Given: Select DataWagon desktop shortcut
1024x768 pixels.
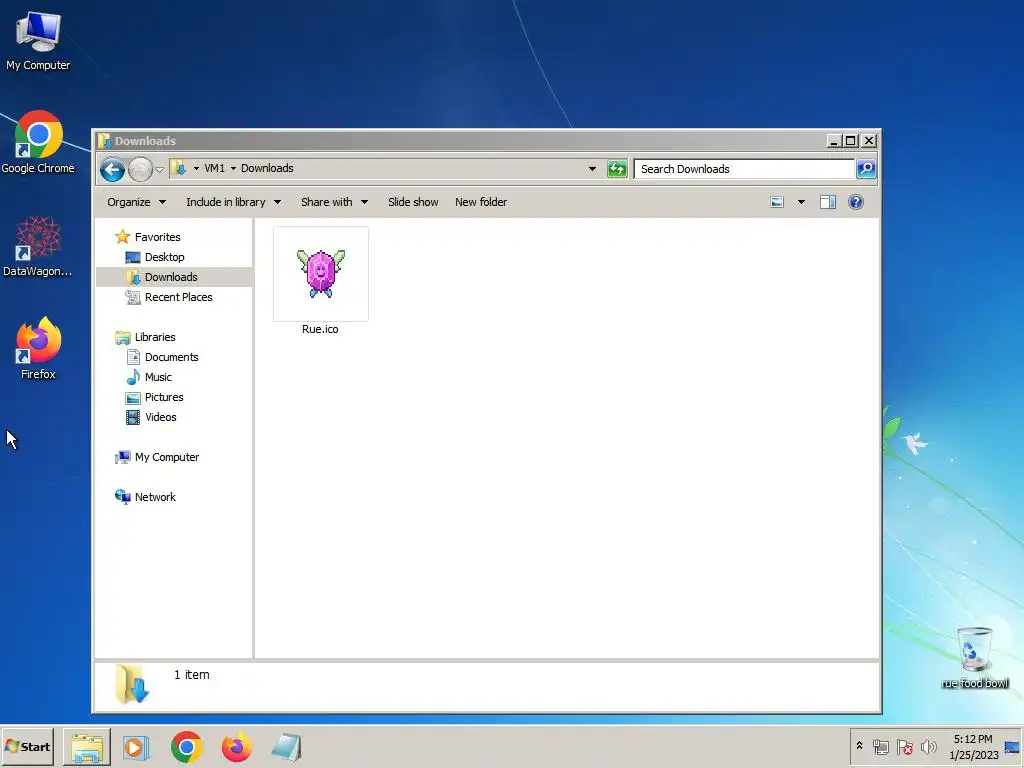Looking at the screenshot, I should click(38, 247).
